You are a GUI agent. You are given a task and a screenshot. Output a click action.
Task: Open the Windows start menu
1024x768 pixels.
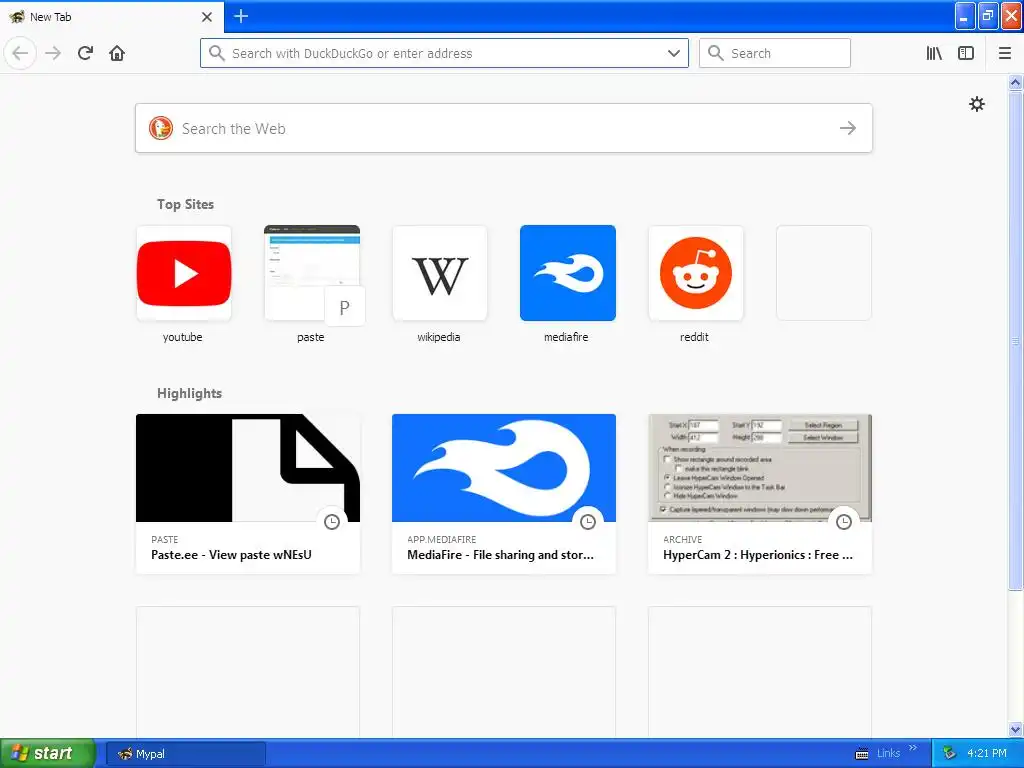point(47,754)
